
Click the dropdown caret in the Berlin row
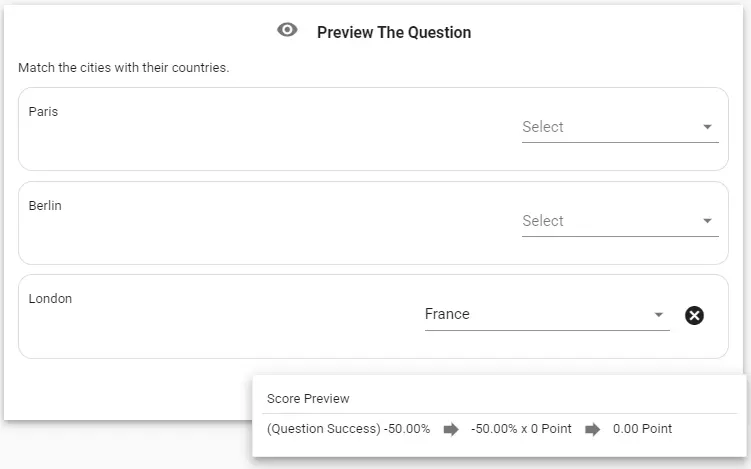coord(707,221)
